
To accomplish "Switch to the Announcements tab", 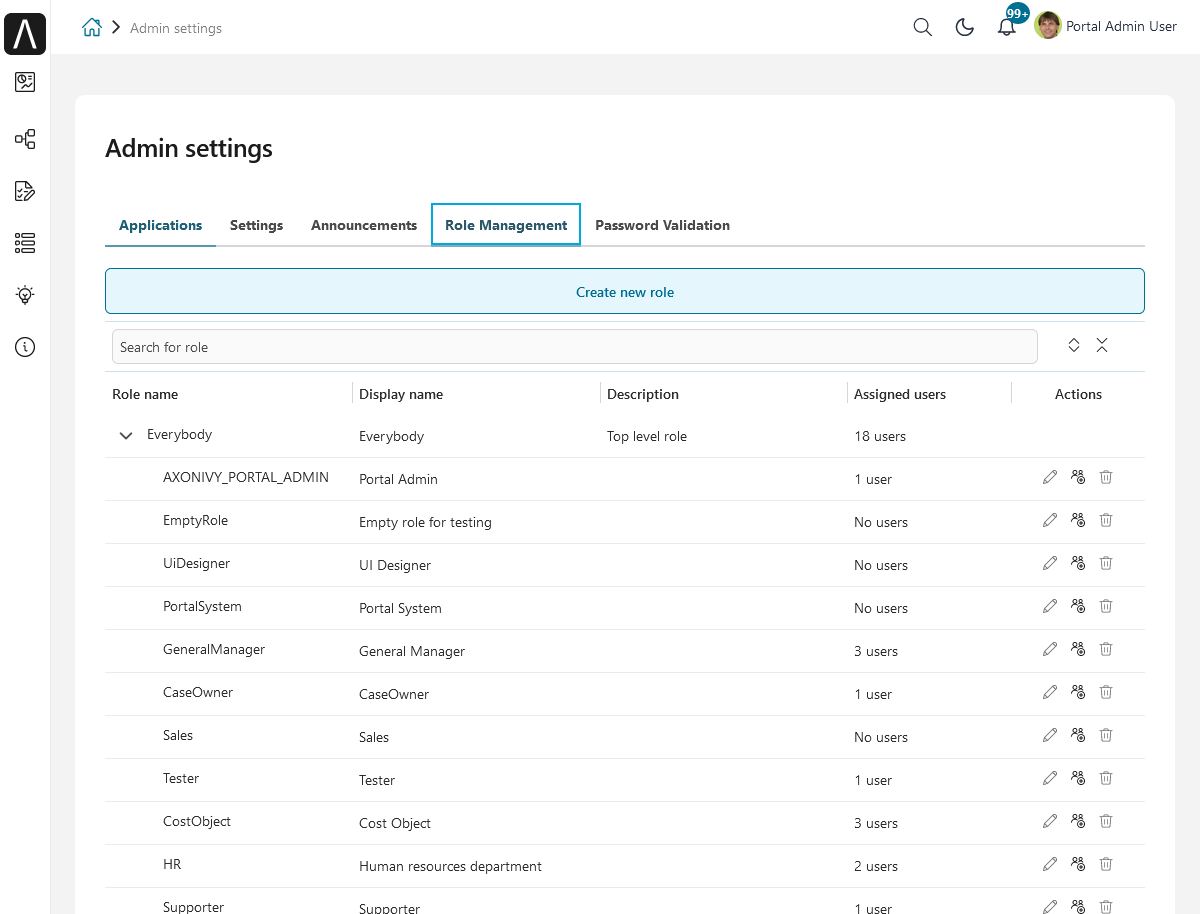I will point(364,225).
